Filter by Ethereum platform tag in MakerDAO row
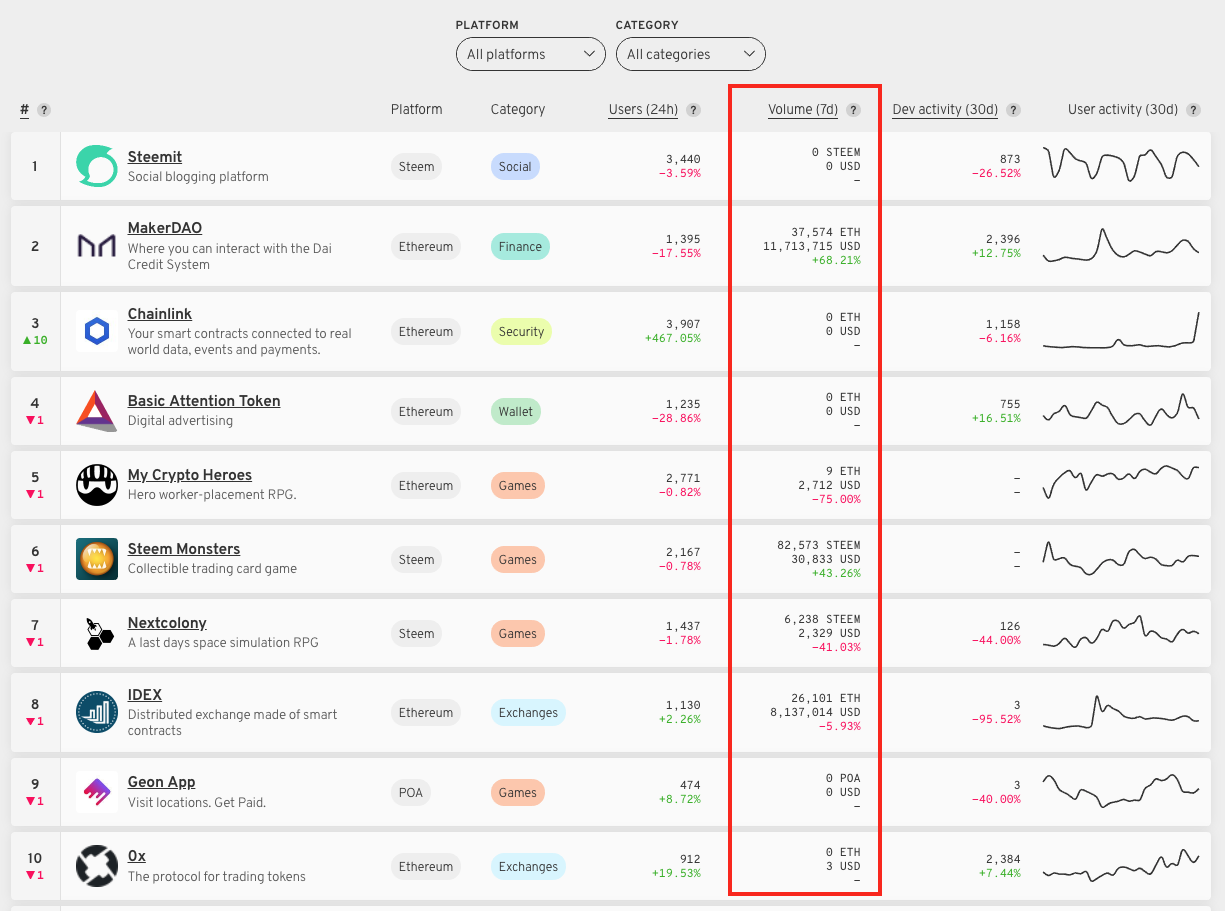This screenshot has width=1225, height=911. (426, 247)
